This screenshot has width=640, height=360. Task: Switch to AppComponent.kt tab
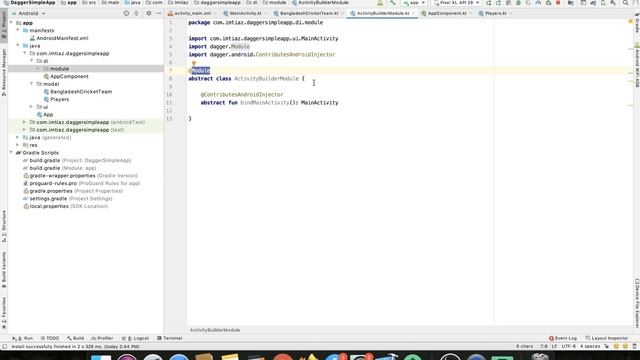coord(447,13)
